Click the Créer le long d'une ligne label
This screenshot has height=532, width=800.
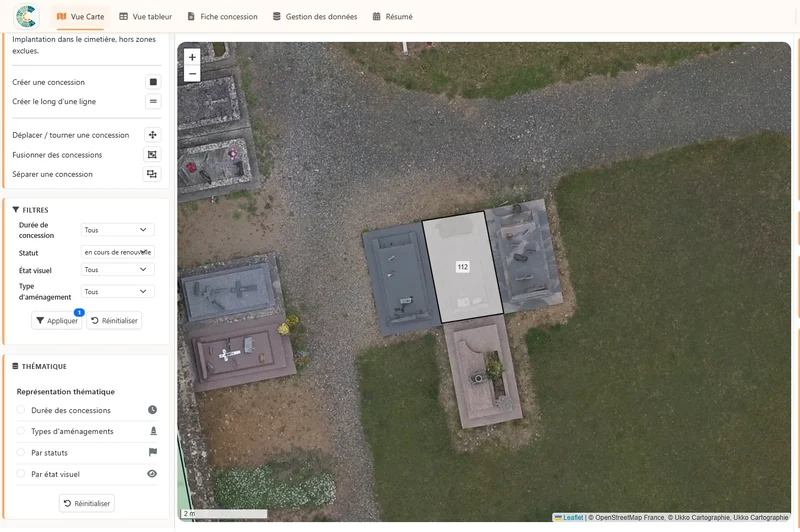[x=54, y=102]
